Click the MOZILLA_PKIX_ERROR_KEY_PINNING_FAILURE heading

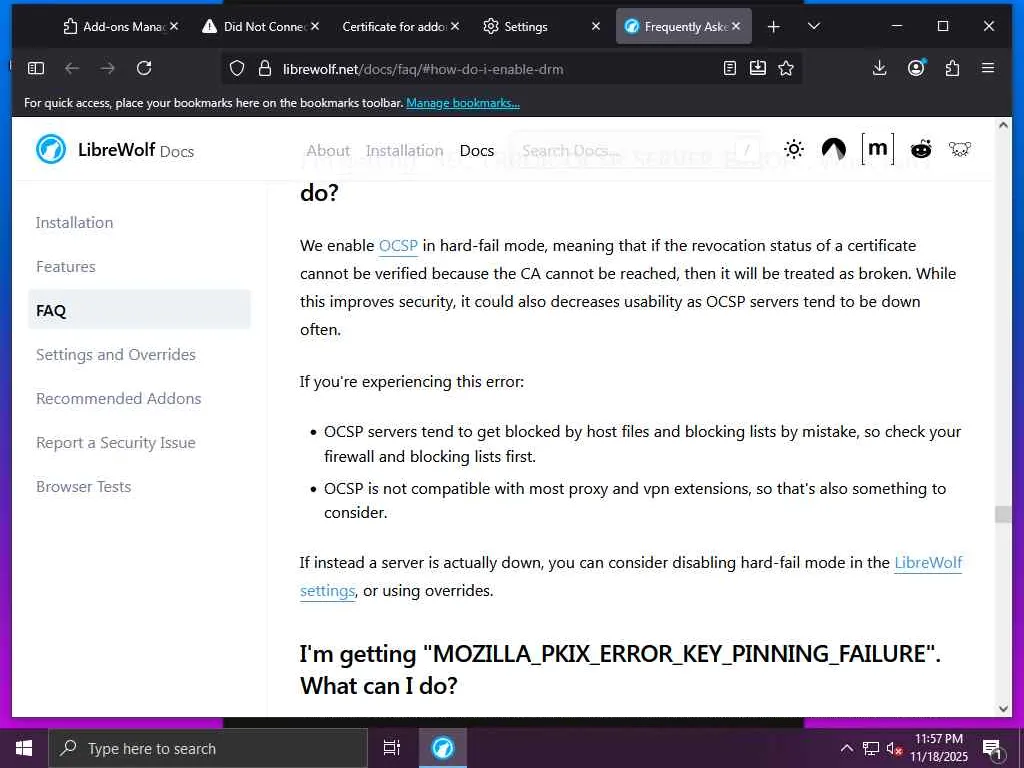coord(620,669)
